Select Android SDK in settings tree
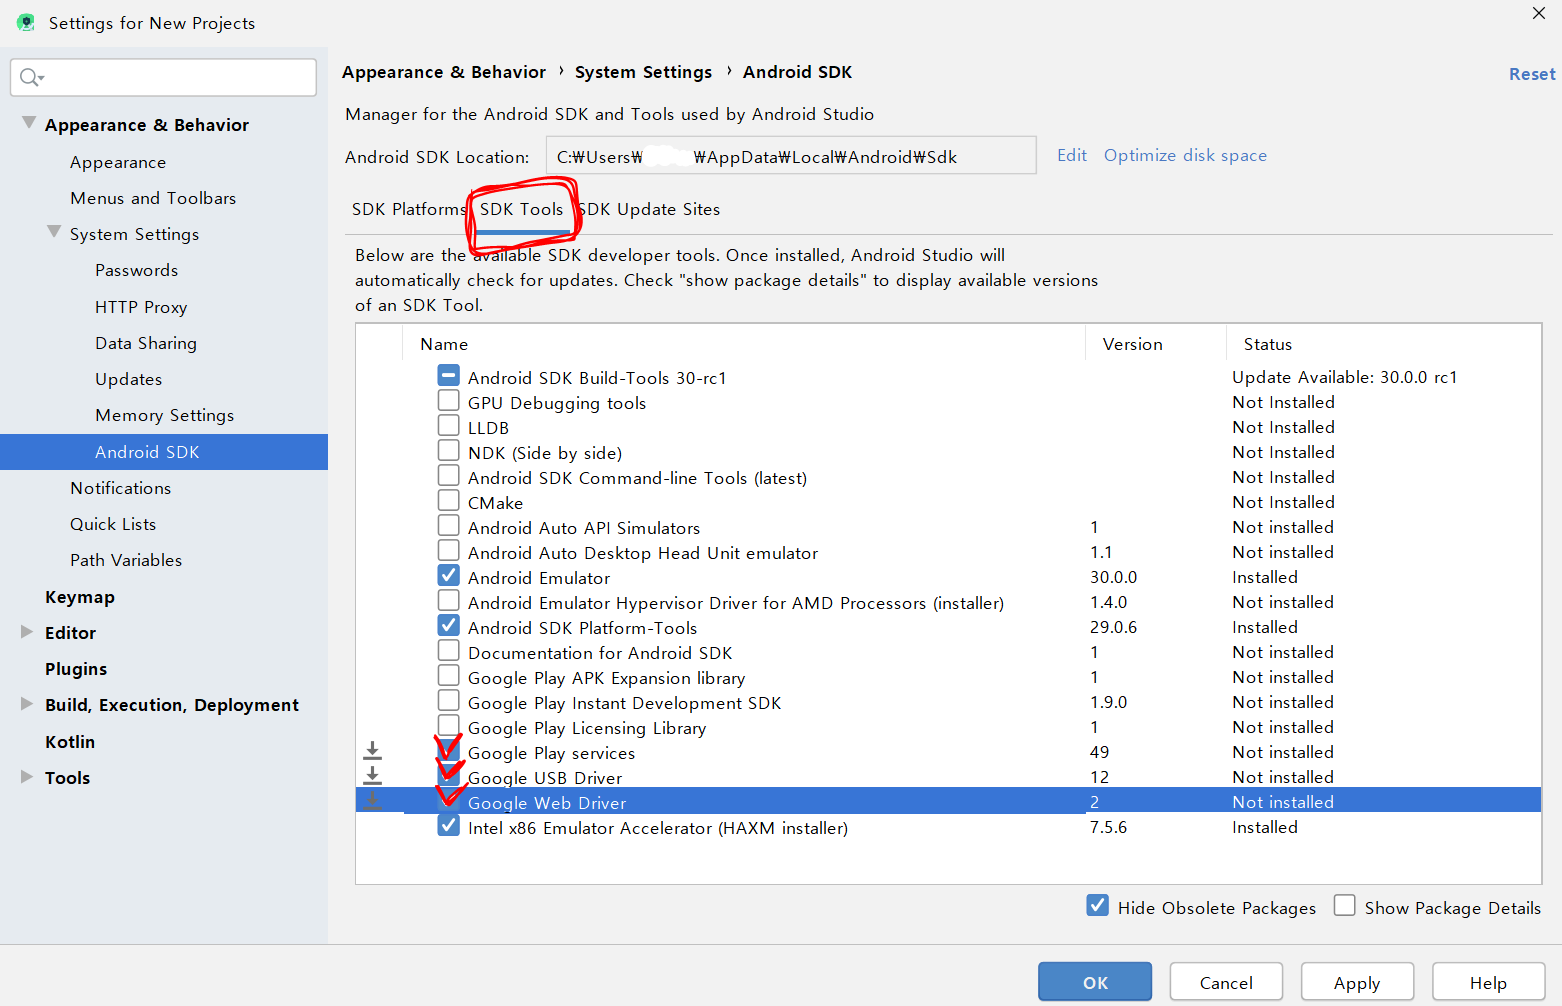 (164, 452)
